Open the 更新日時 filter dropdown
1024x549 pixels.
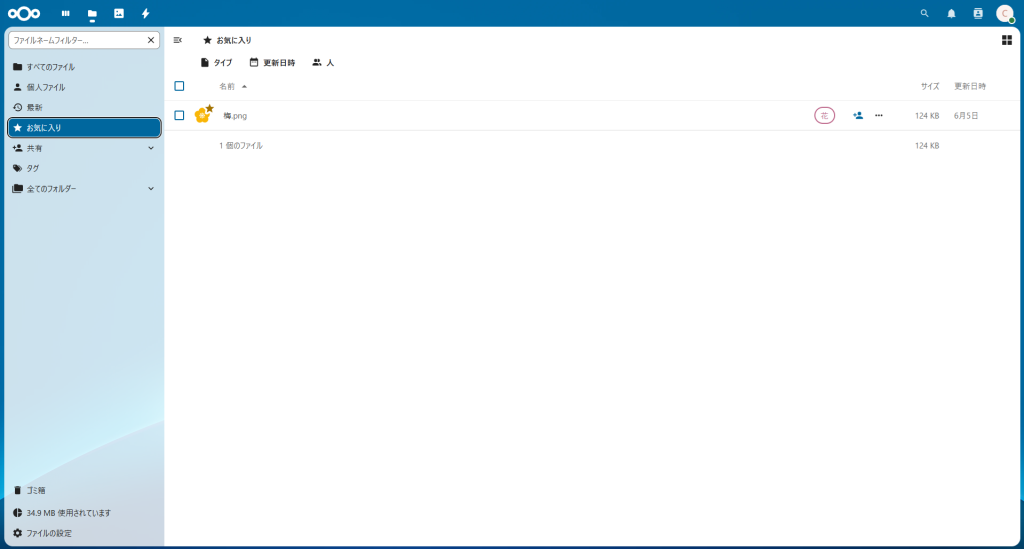[272, 62]
